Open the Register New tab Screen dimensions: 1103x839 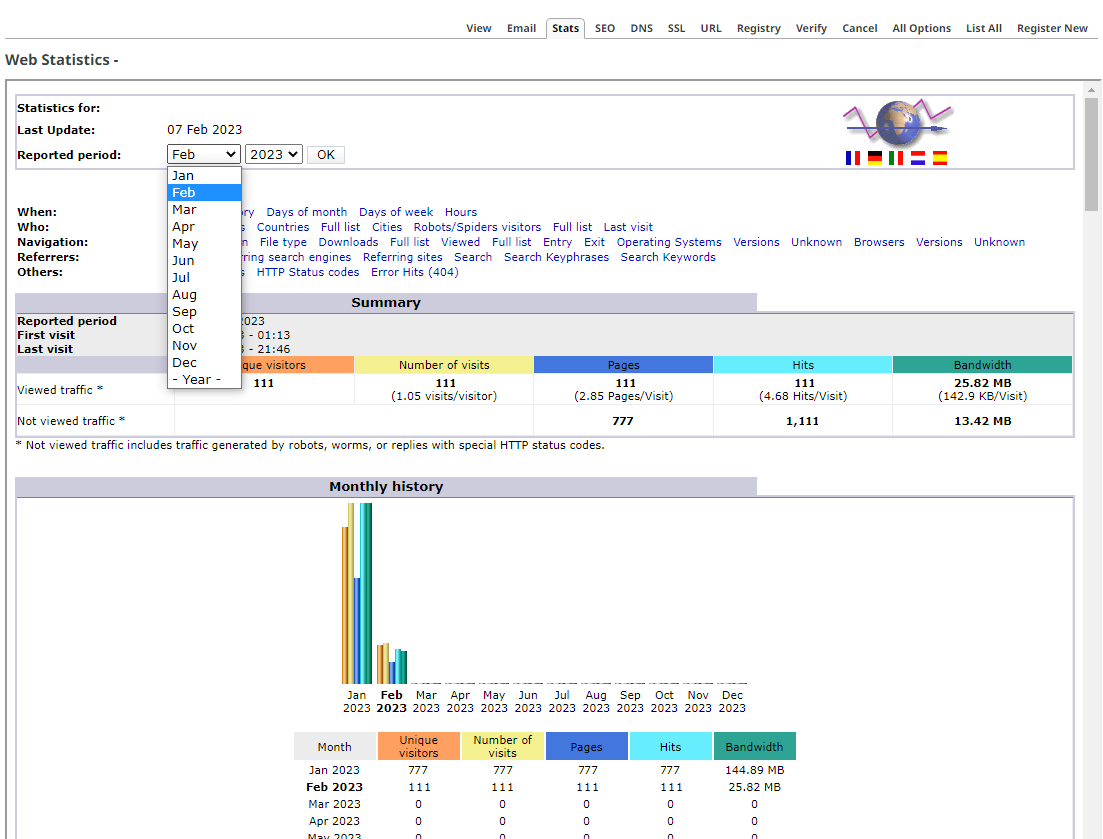point(1052,28)
